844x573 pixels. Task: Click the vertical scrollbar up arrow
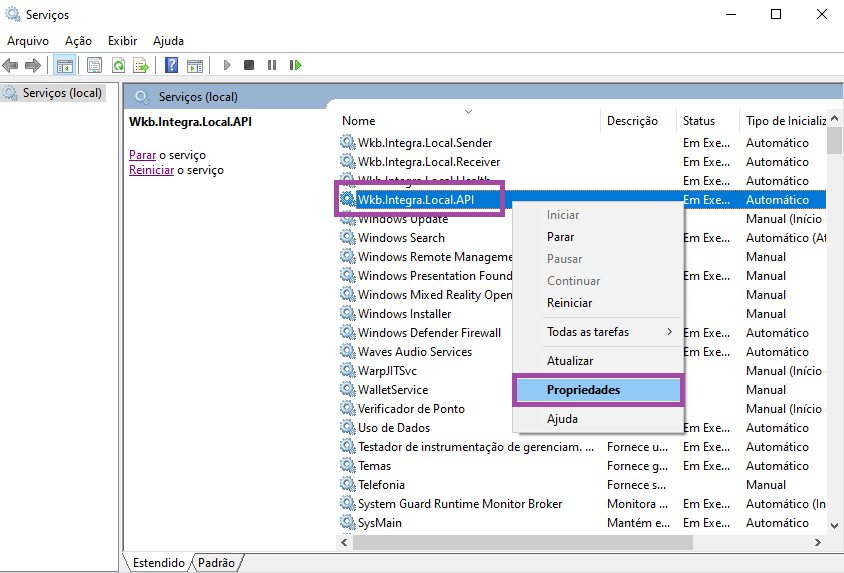click(834, 118)
